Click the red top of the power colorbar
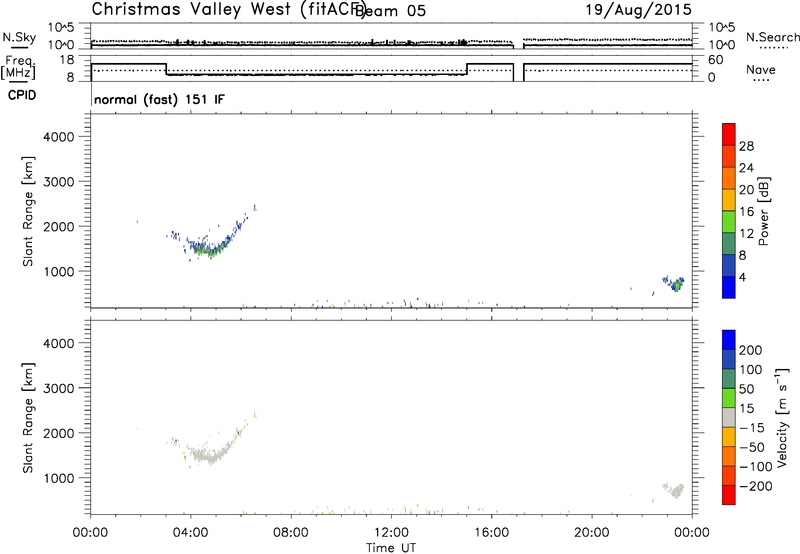Viewport: 800px width, 554px height. [x=729, y=134]
